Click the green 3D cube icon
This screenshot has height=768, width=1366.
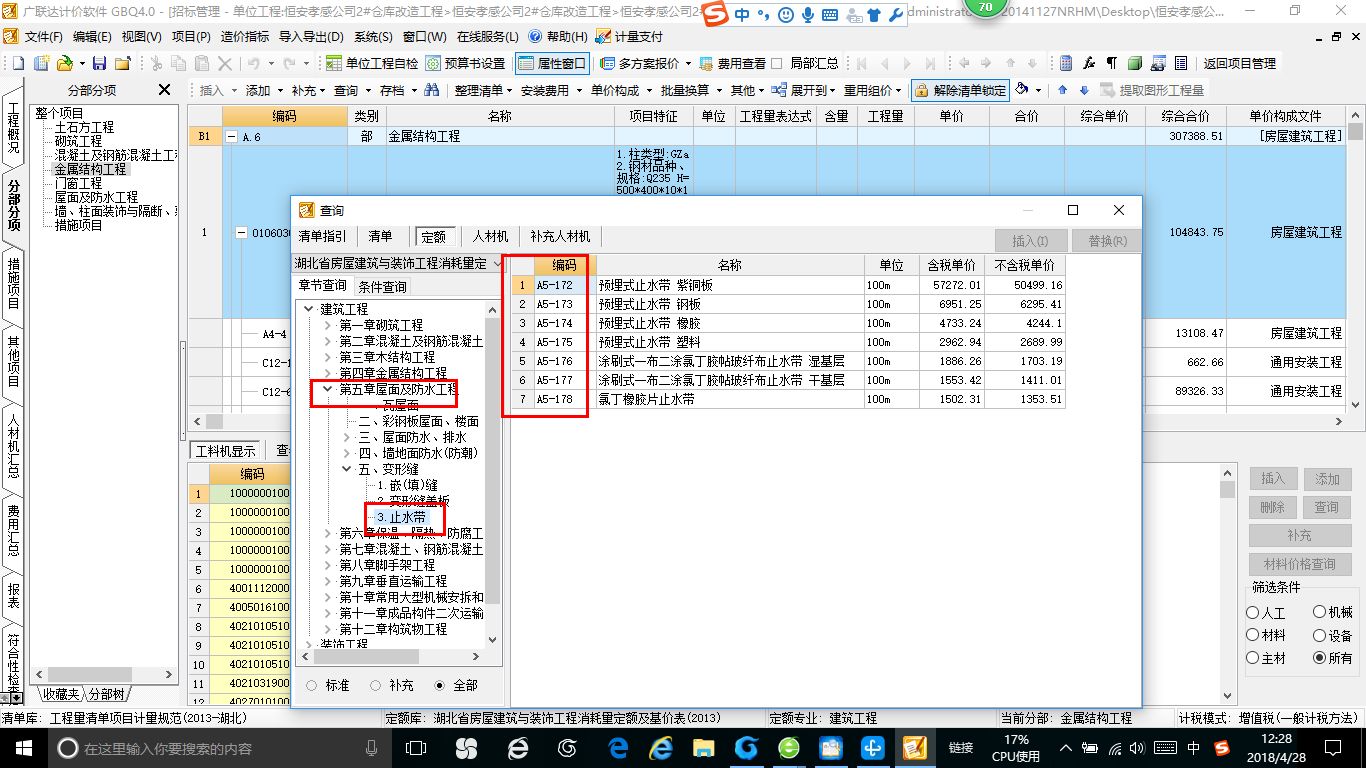(1135, 63)
